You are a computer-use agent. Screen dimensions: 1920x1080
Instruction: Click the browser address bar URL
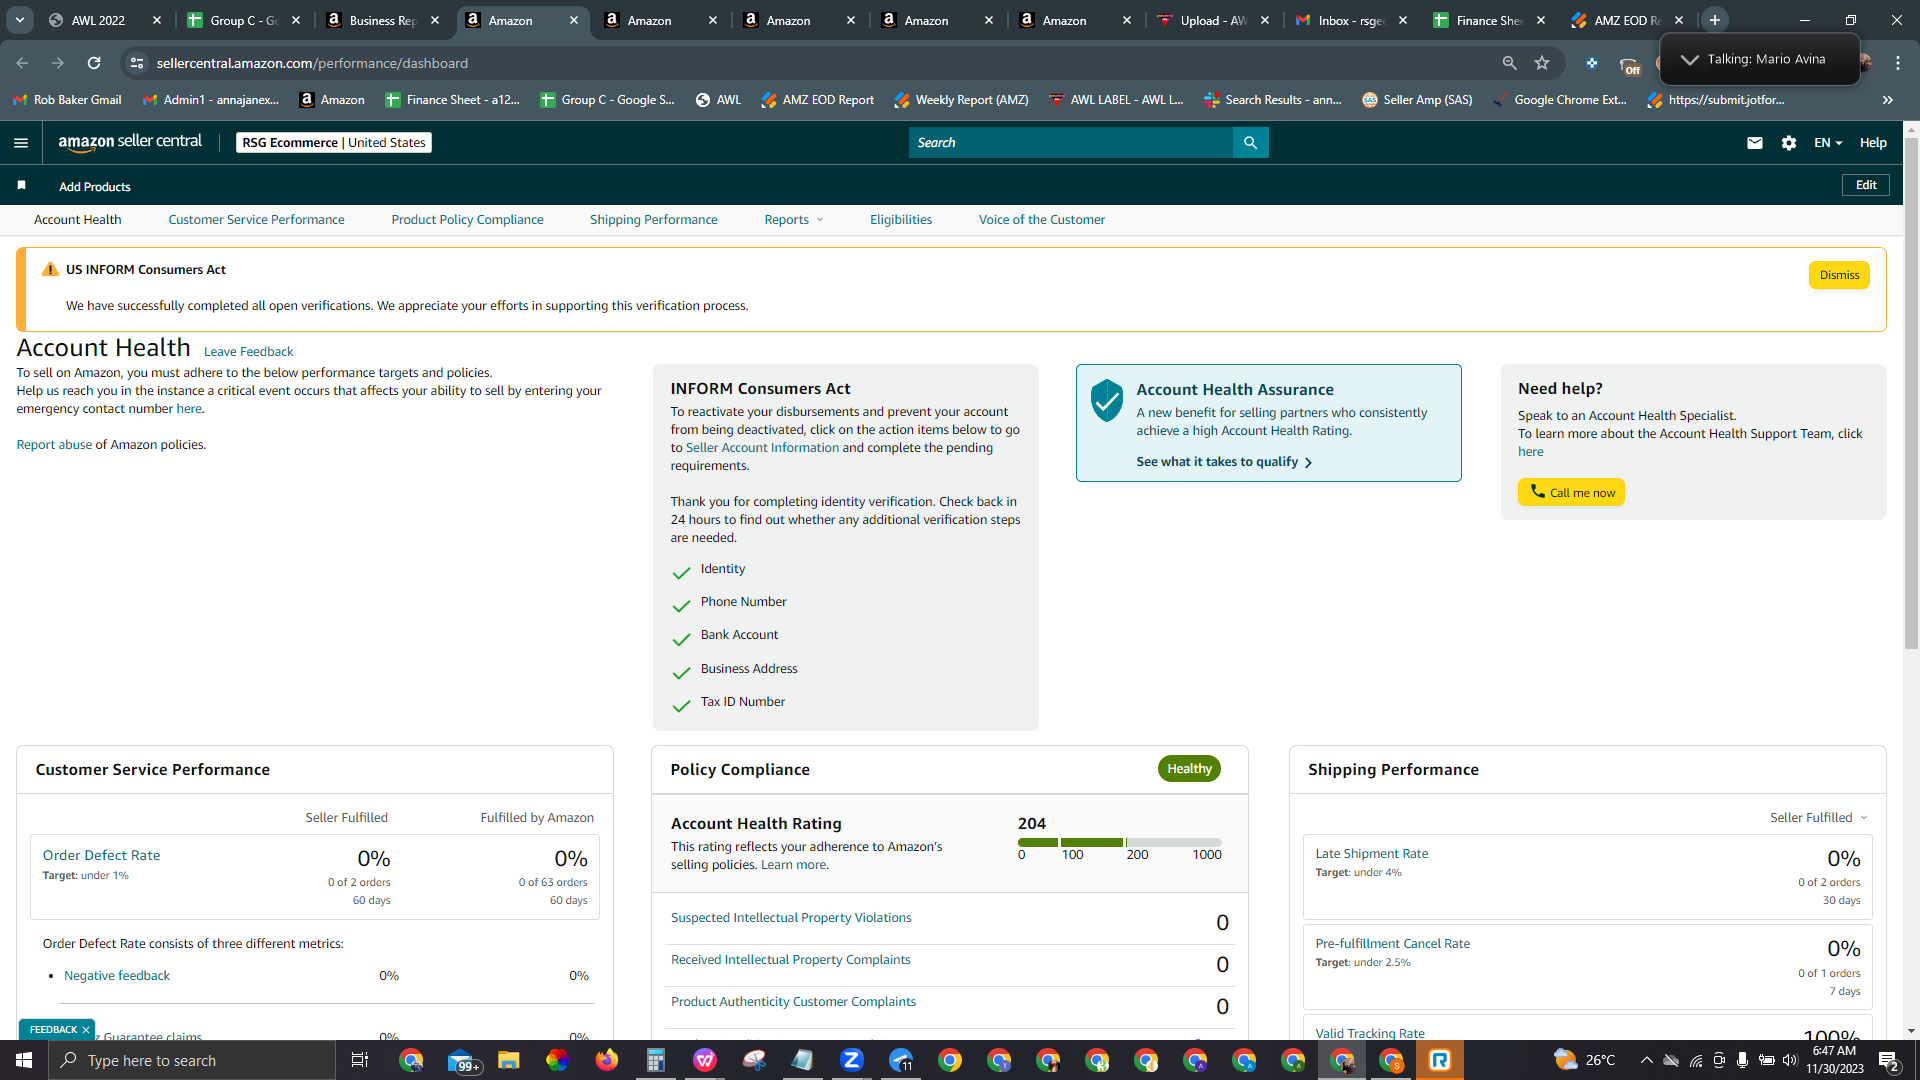(x=312, y=63)
